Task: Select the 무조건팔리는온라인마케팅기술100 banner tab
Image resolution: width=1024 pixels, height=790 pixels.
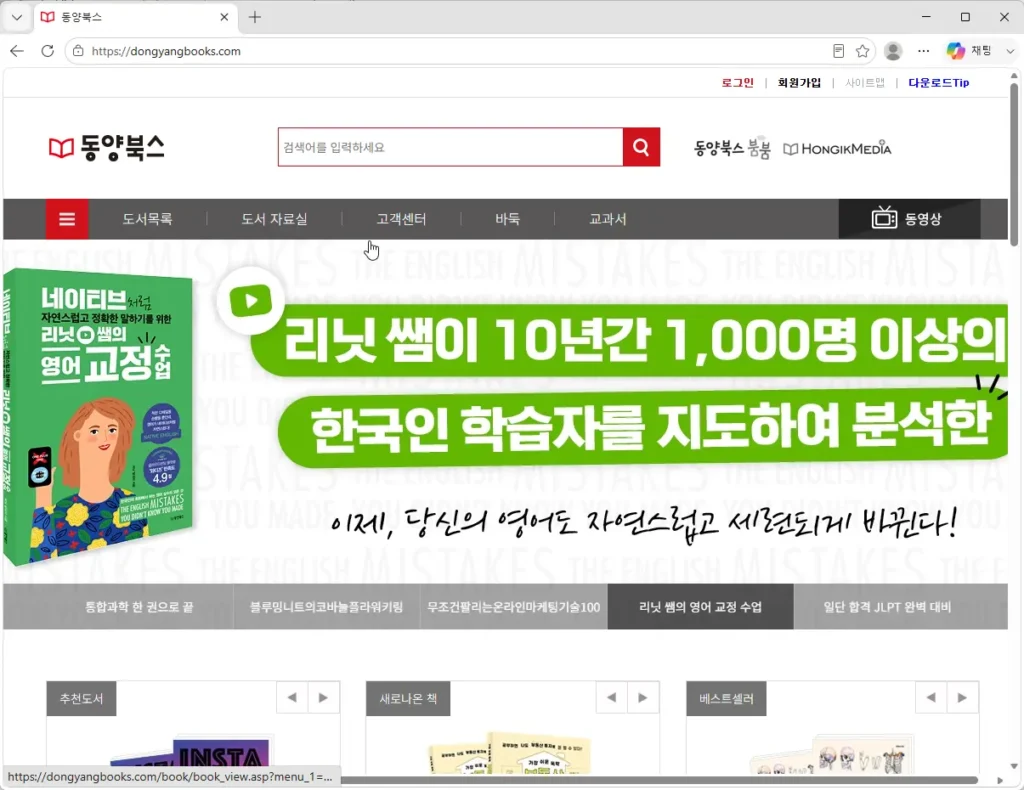Action: point(514,607)
